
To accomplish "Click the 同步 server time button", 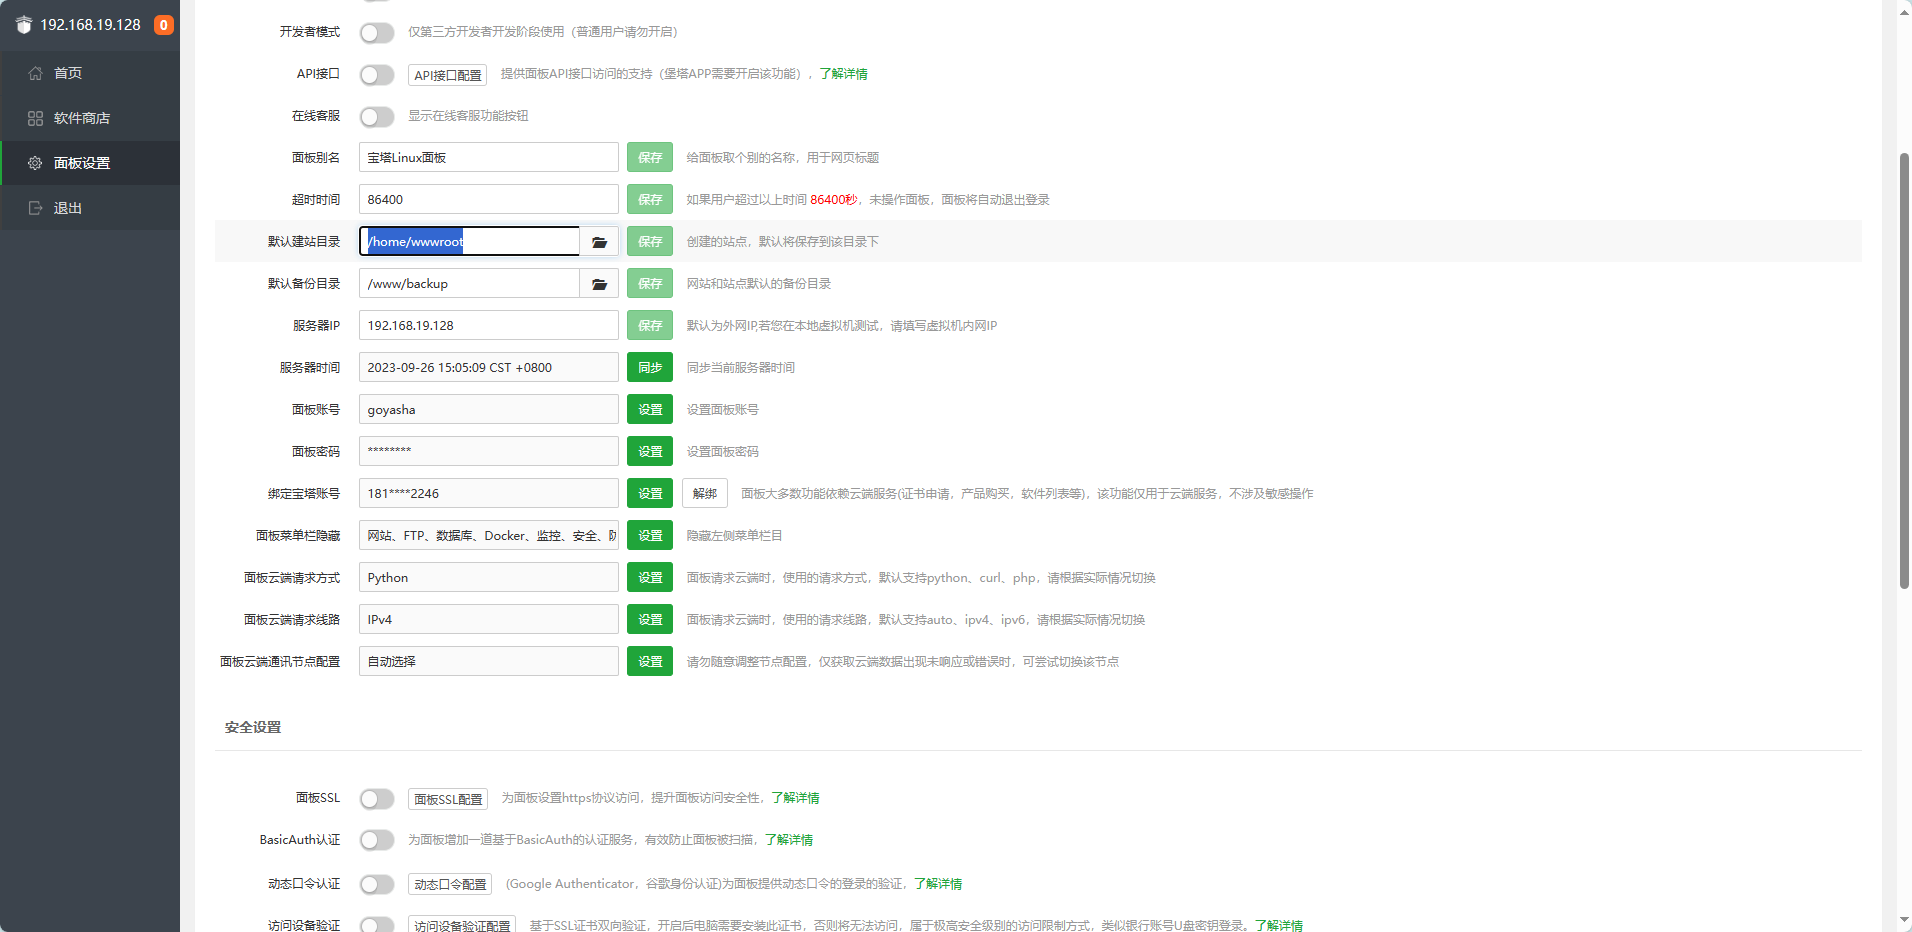I will pyautogui.click(x=650, y=368).
